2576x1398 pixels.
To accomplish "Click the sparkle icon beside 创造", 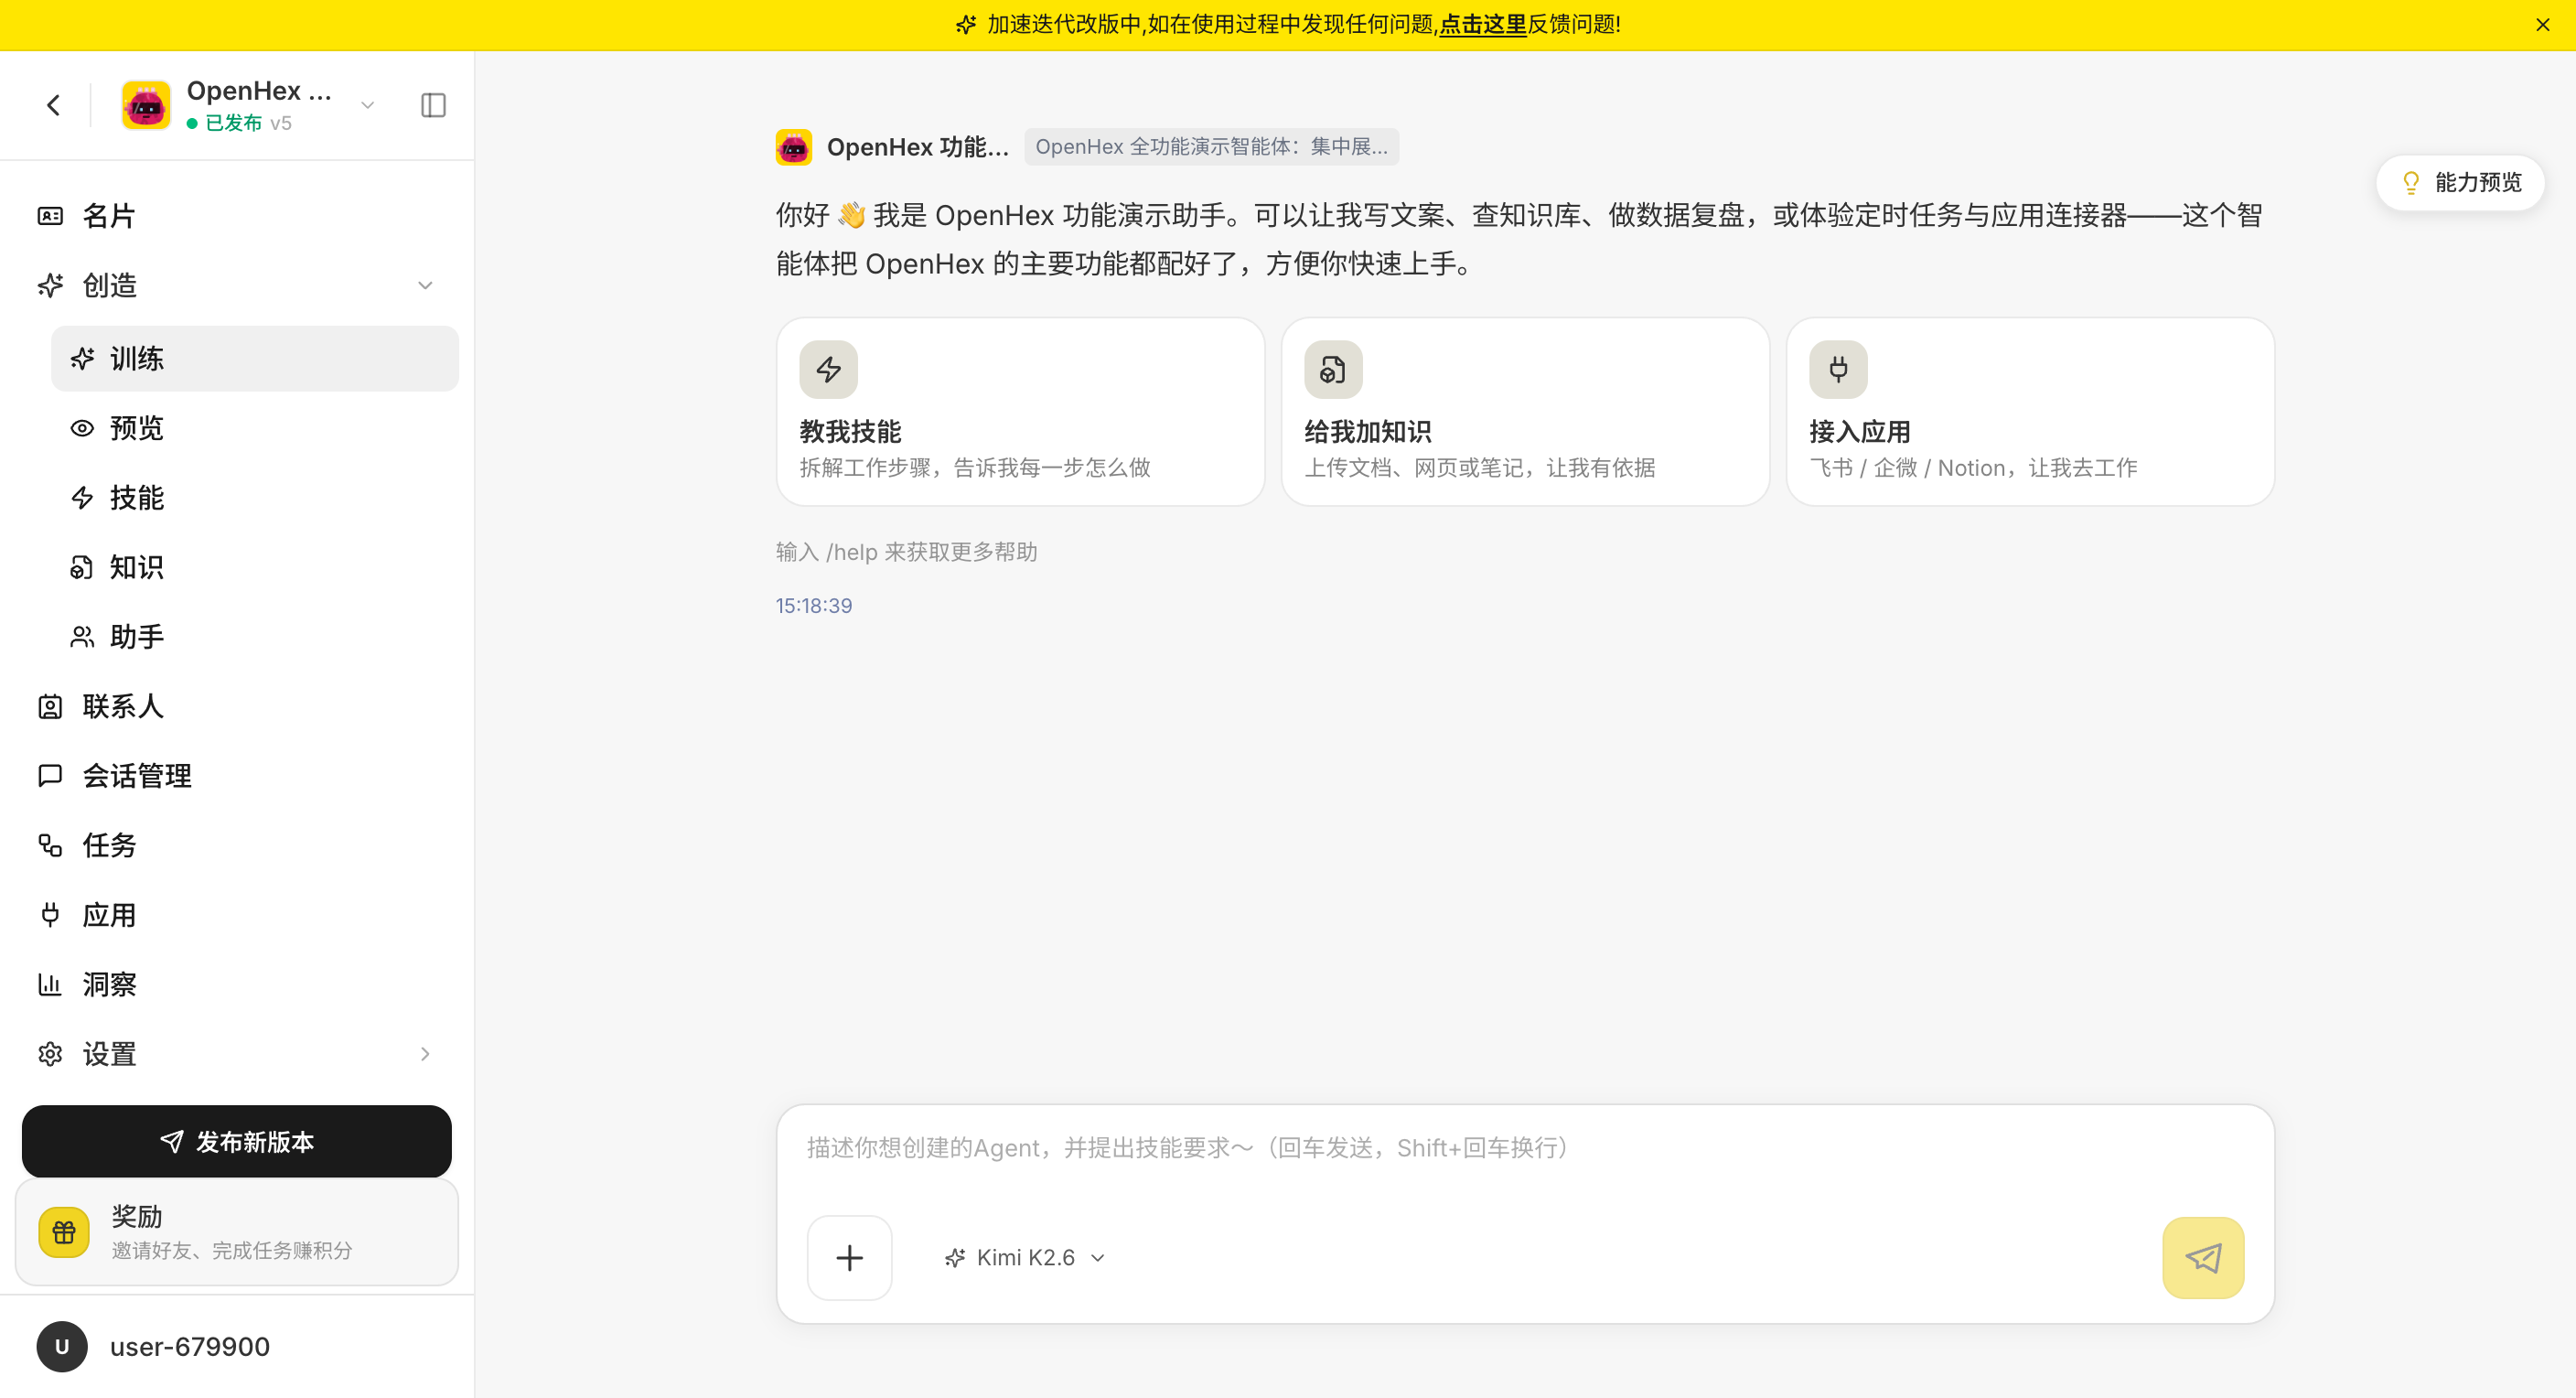I will pyautogui.click(x=50, y=286).
